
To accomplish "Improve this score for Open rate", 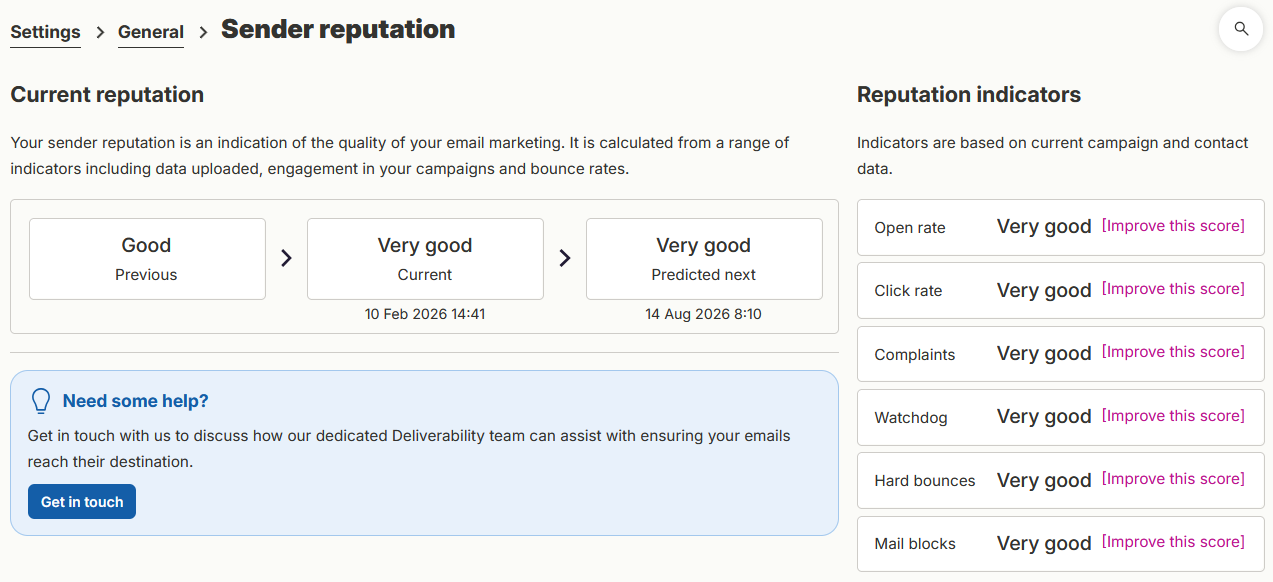I will [x=1173, y=226].
